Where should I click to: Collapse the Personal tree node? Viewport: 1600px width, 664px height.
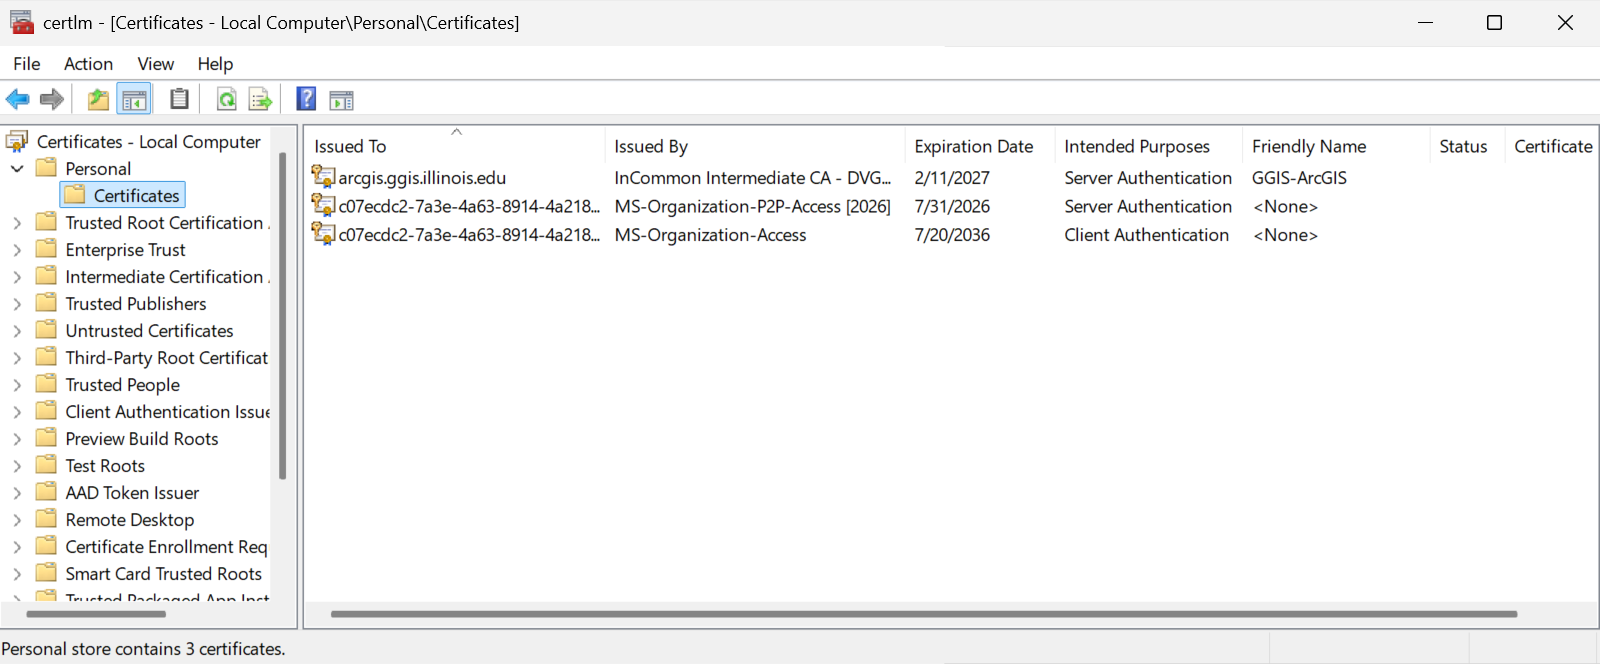(17, 168)
